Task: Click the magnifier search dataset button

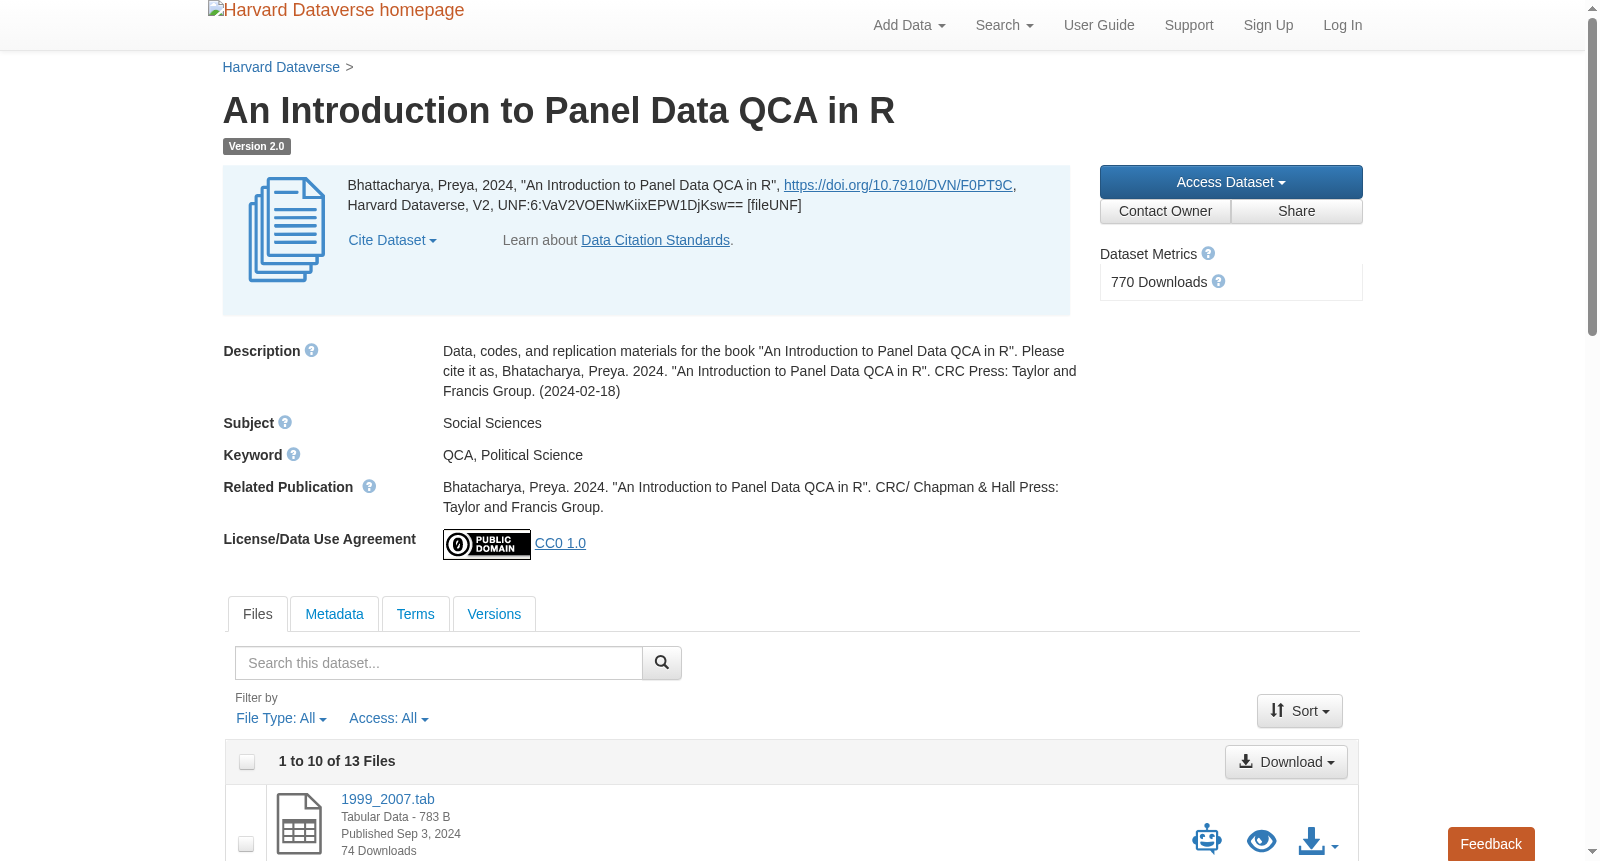Action: point(662,663)
